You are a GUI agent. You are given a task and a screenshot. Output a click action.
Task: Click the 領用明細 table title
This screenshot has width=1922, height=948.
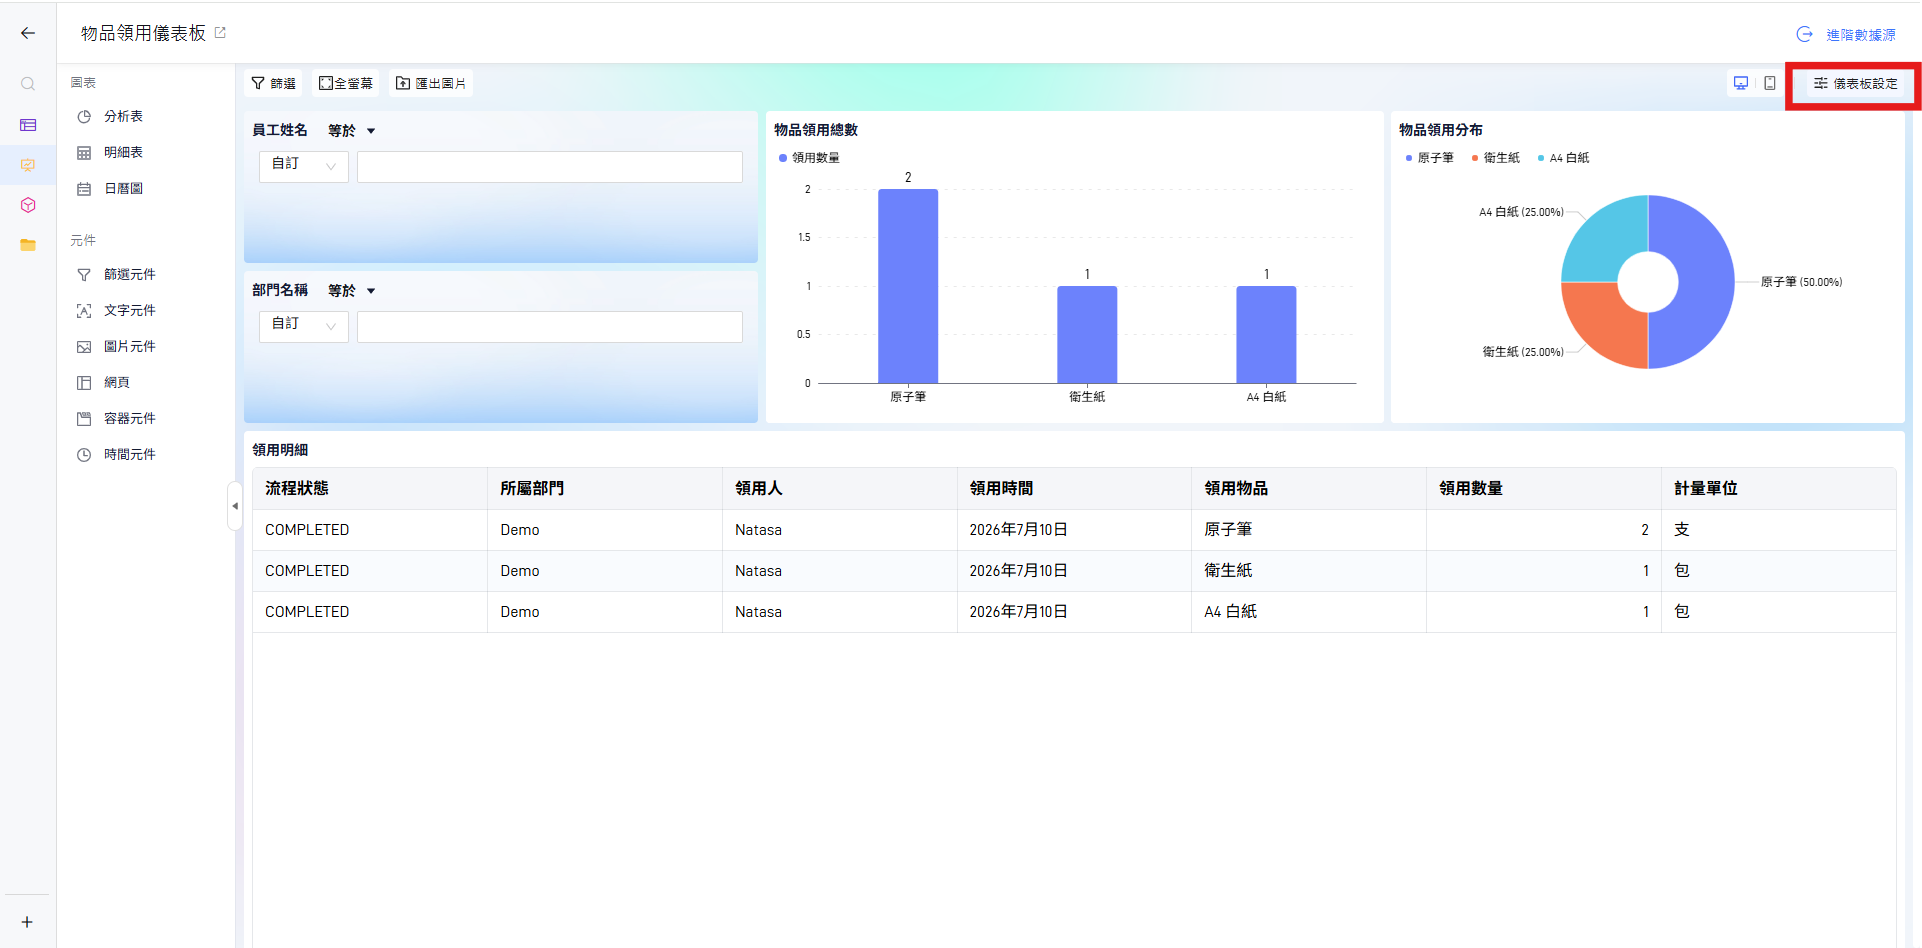coord(280,450)
